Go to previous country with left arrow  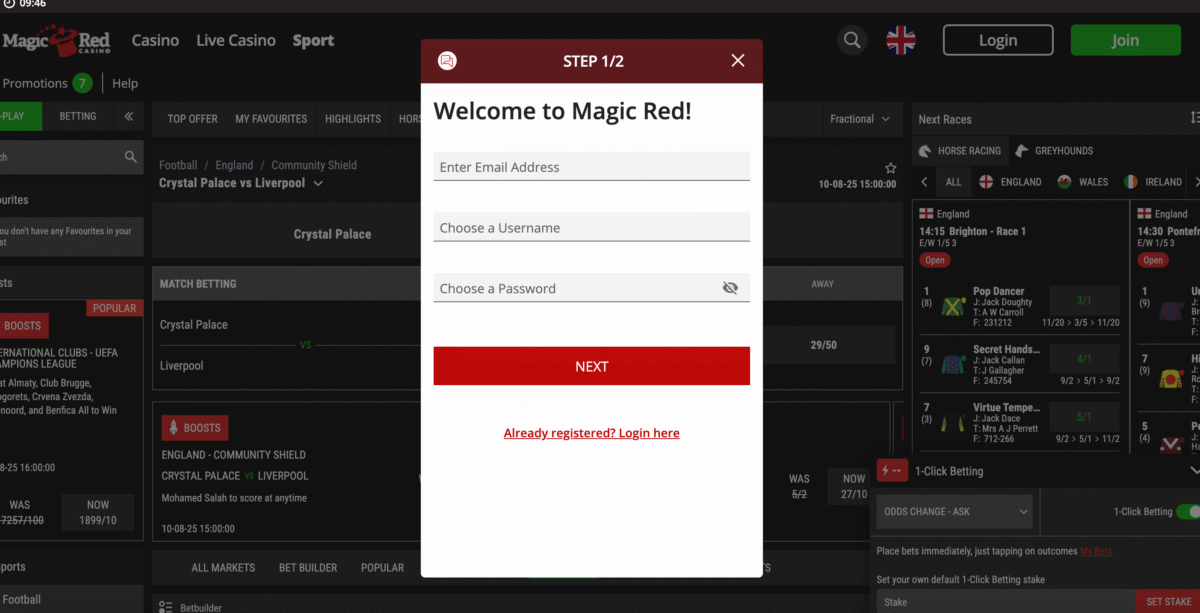(x=924, y=182)
